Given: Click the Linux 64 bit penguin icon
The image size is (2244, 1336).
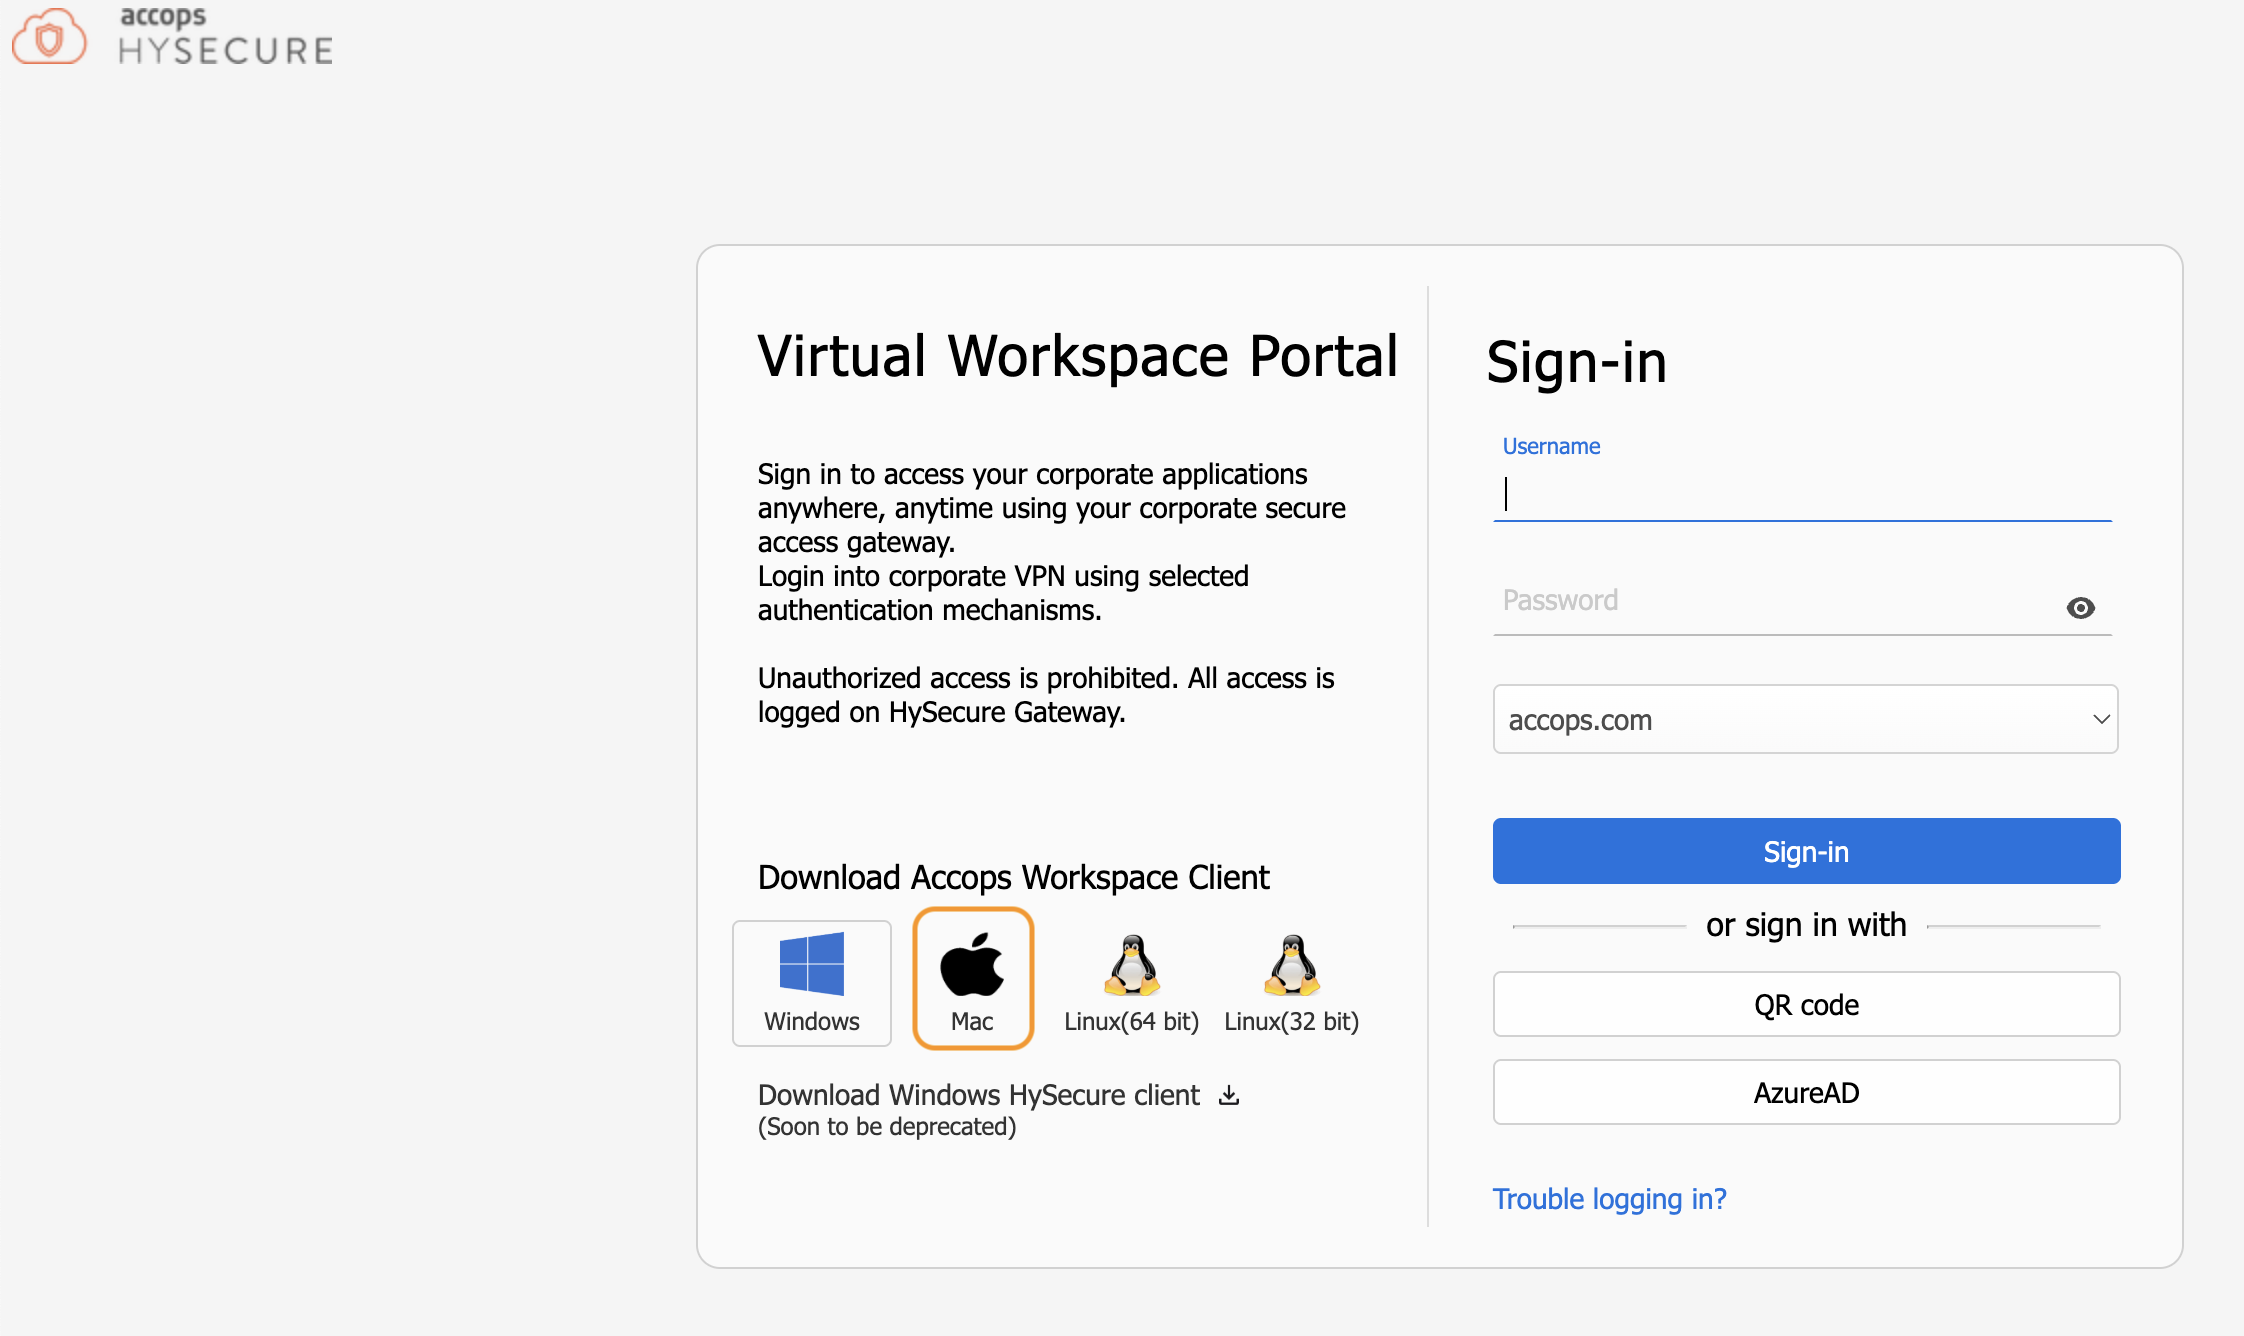Looking at the screenshot, I should 1131,965.
